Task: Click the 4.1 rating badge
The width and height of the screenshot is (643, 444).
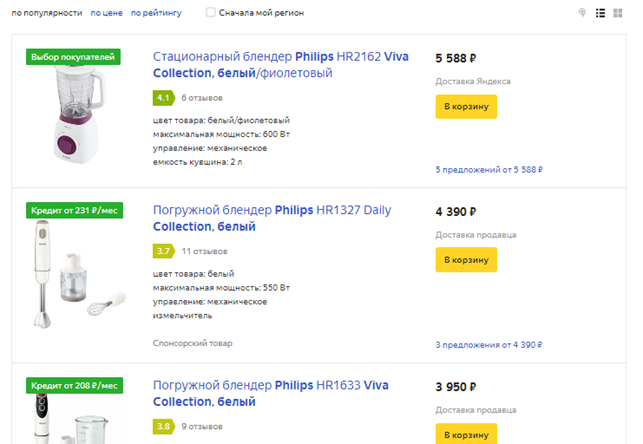Action: (163, 97)
